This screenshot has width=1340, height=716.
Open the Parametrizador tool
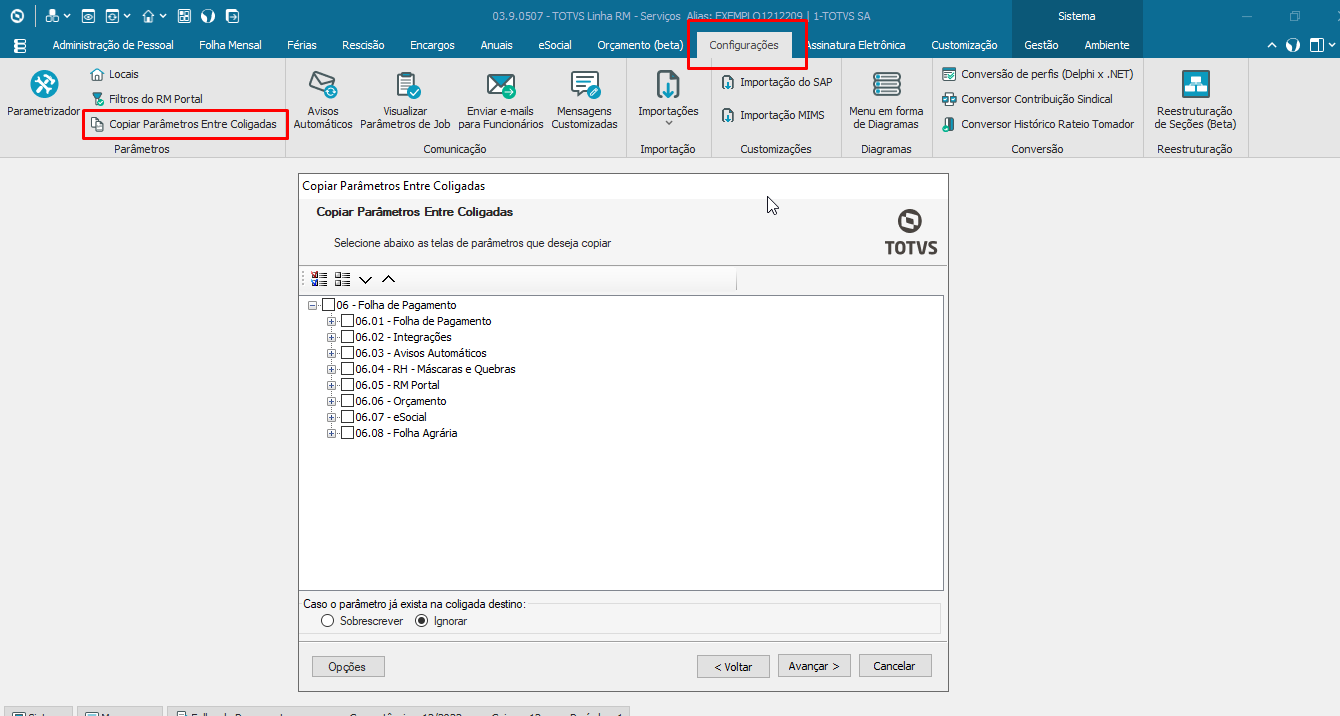tap(43, 95)
